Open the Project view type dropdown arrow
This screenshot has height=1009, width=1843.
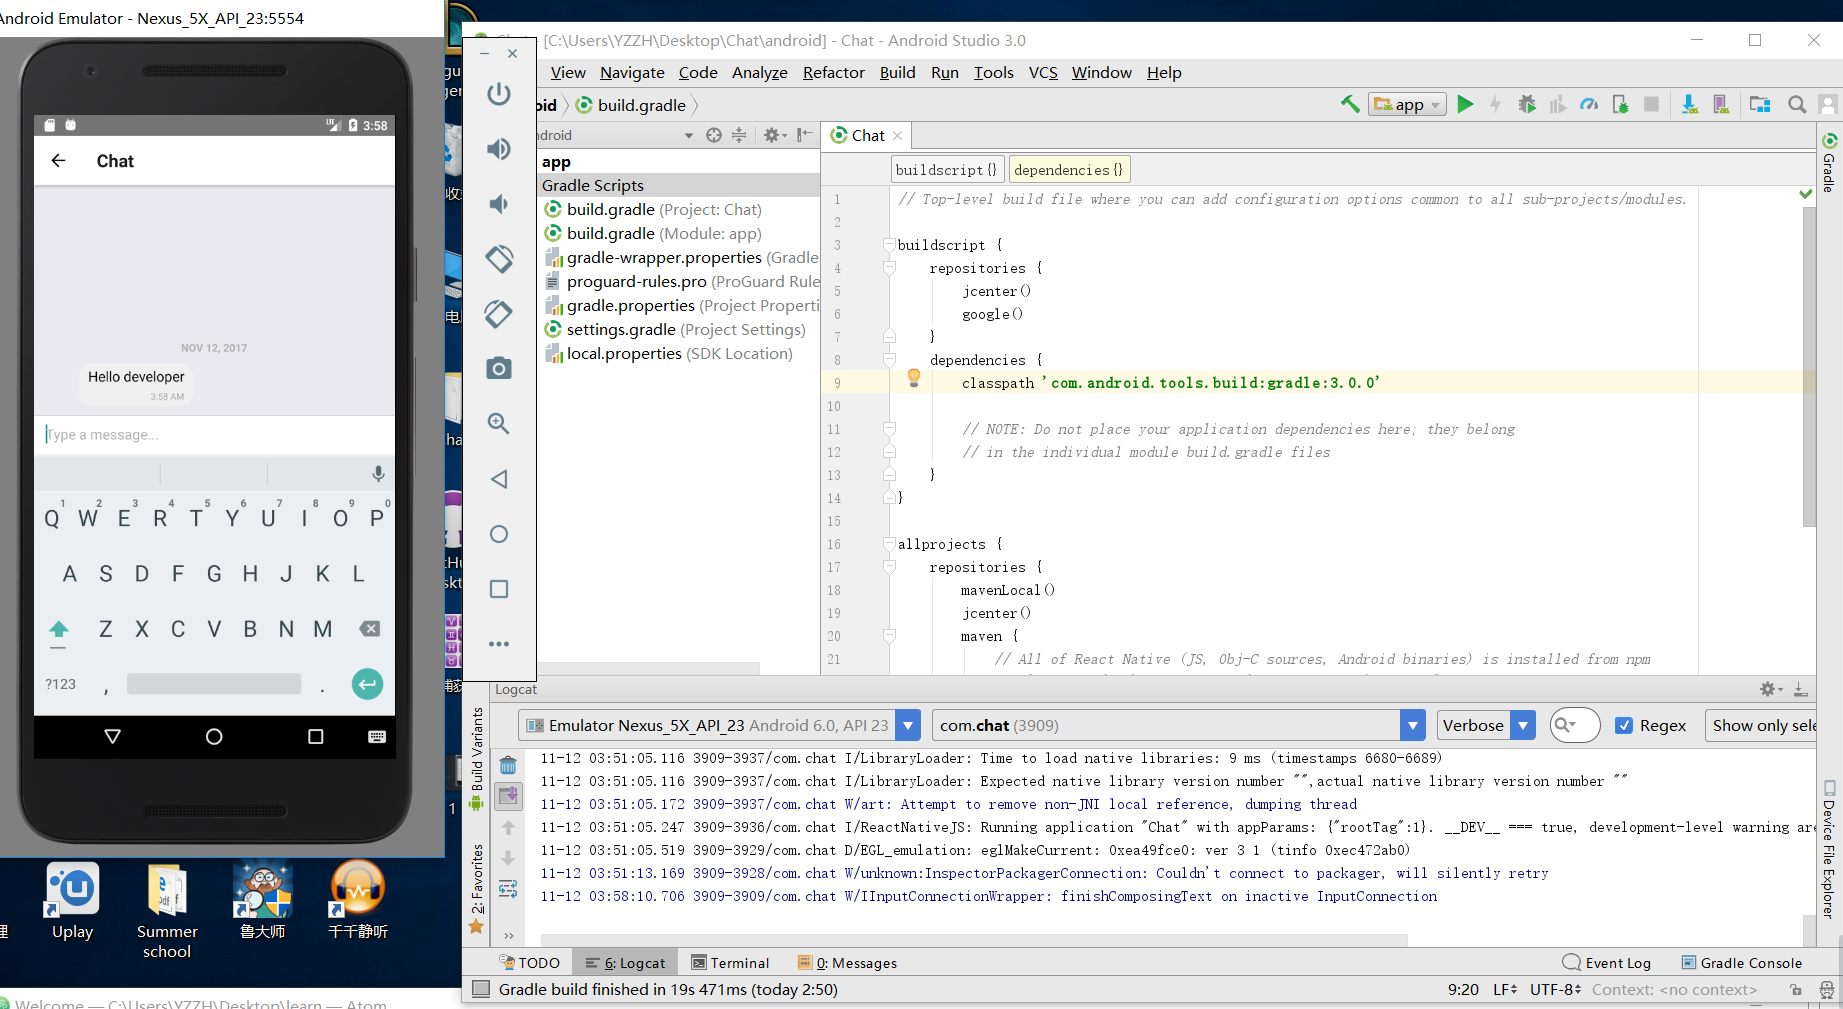click(688, 135)
